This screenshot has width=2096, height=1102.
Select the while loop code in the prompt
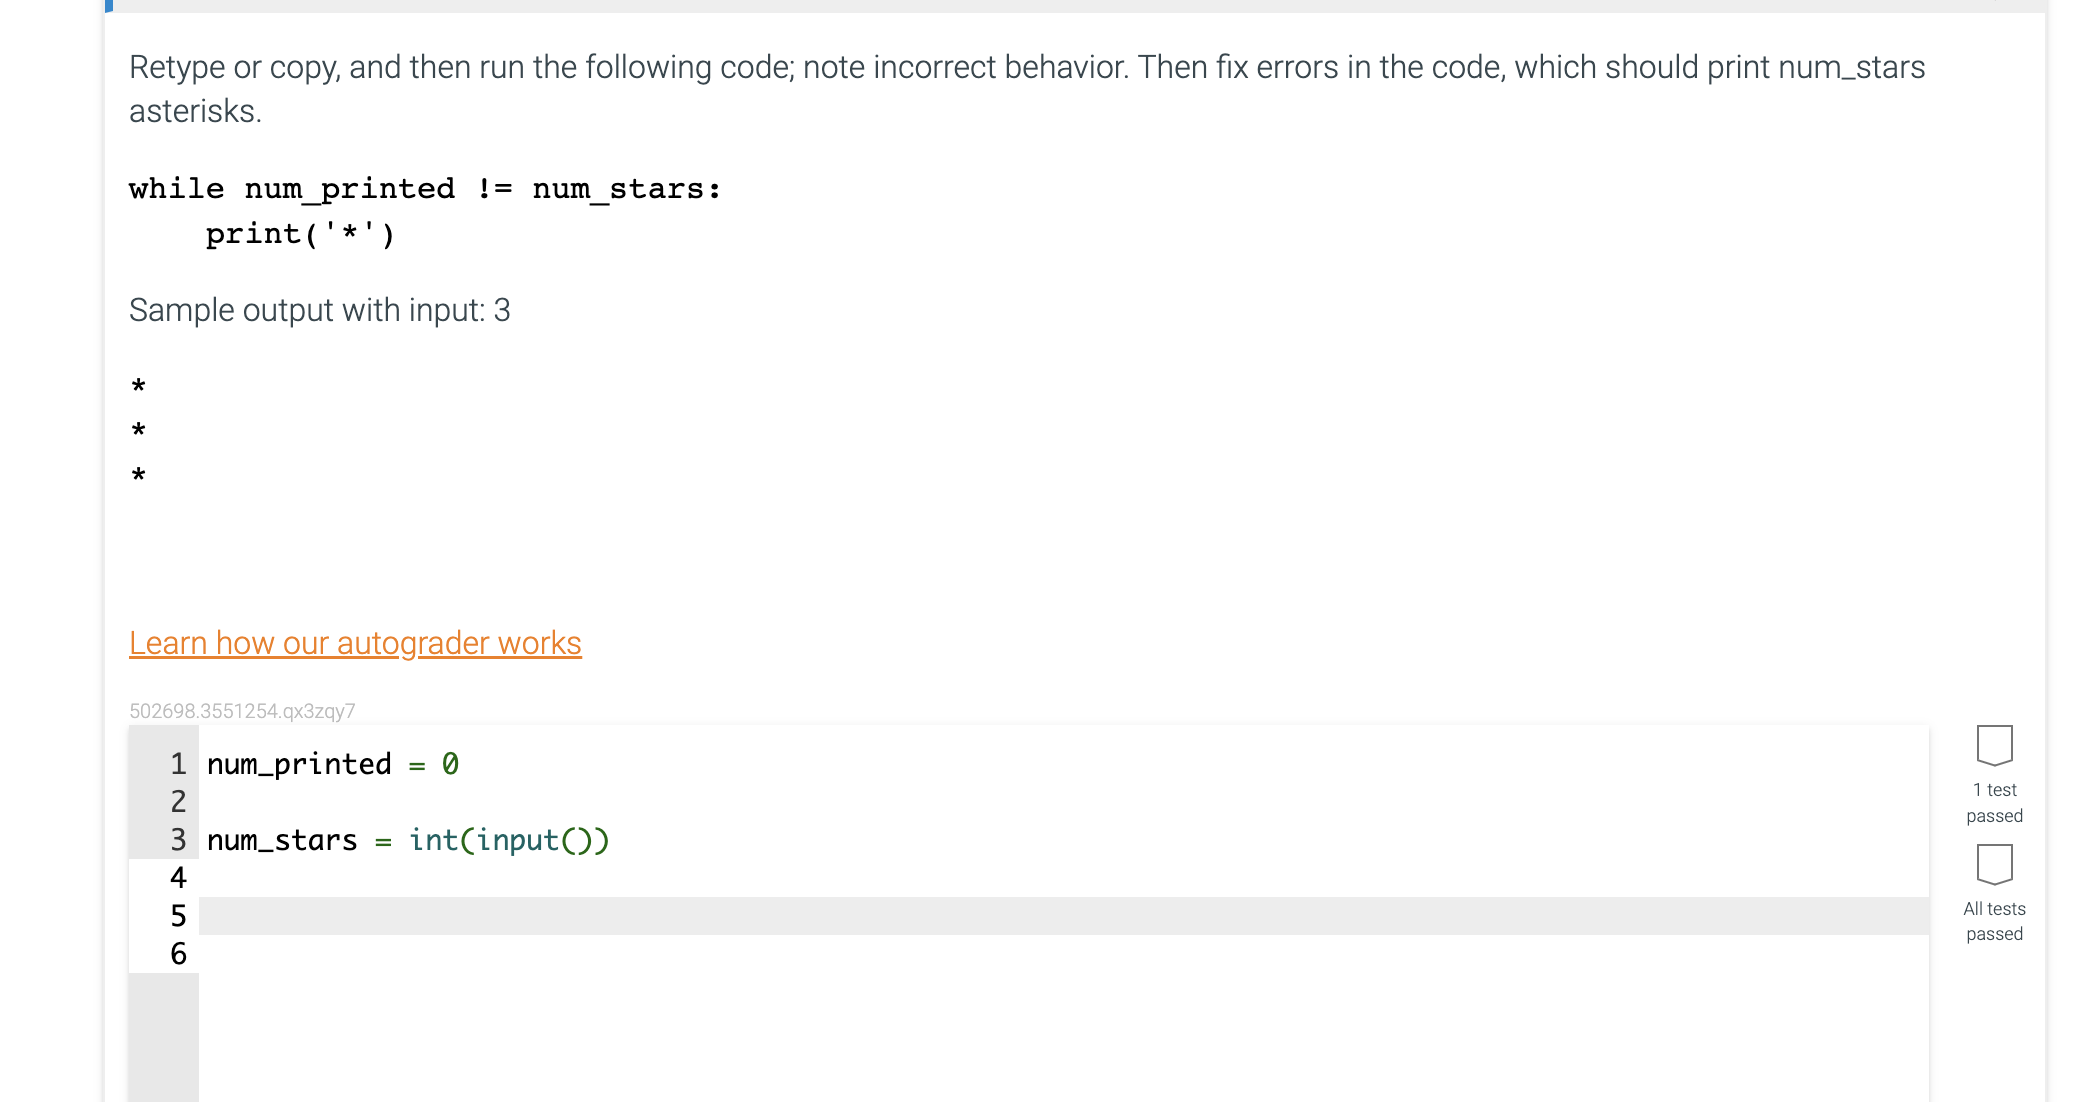pos(423,188)
